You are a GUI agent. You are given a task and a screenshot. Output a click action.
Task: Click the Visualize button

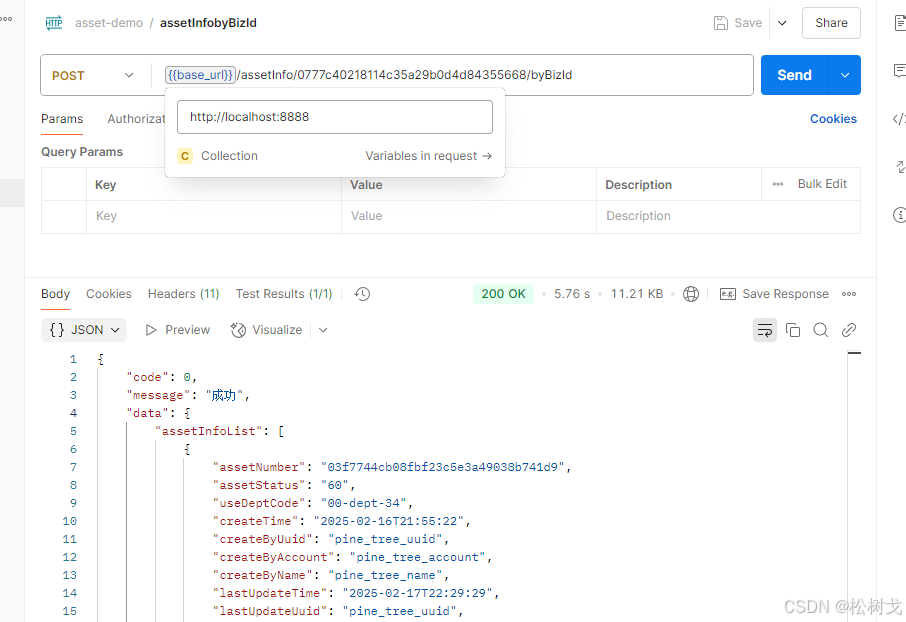click(x=266, y=330)
